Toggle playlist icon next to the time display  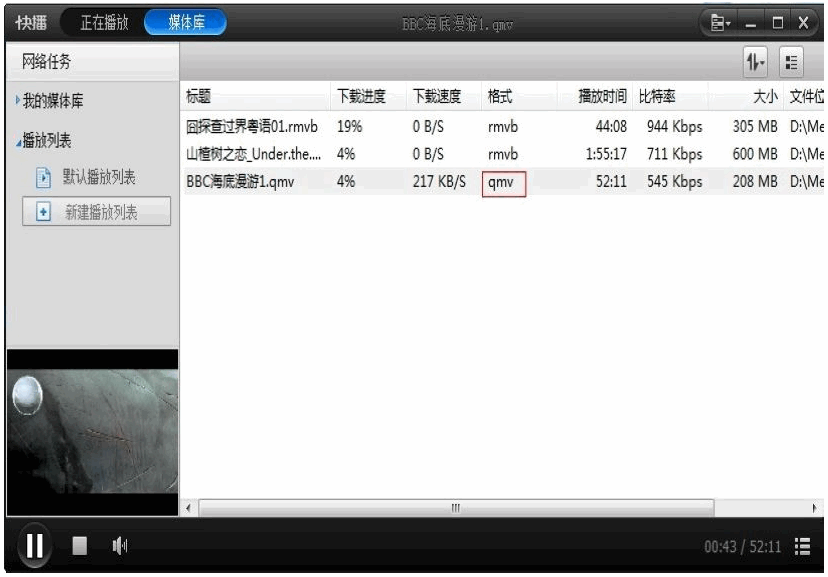click(803, 546)
